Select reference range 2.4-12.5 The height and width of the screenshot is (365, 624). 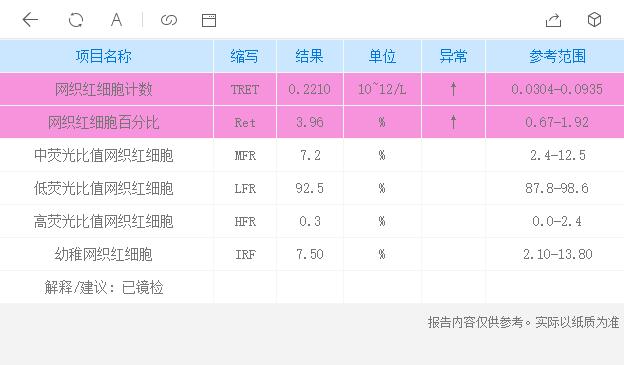pyautogui.click(x=558, y=155)
